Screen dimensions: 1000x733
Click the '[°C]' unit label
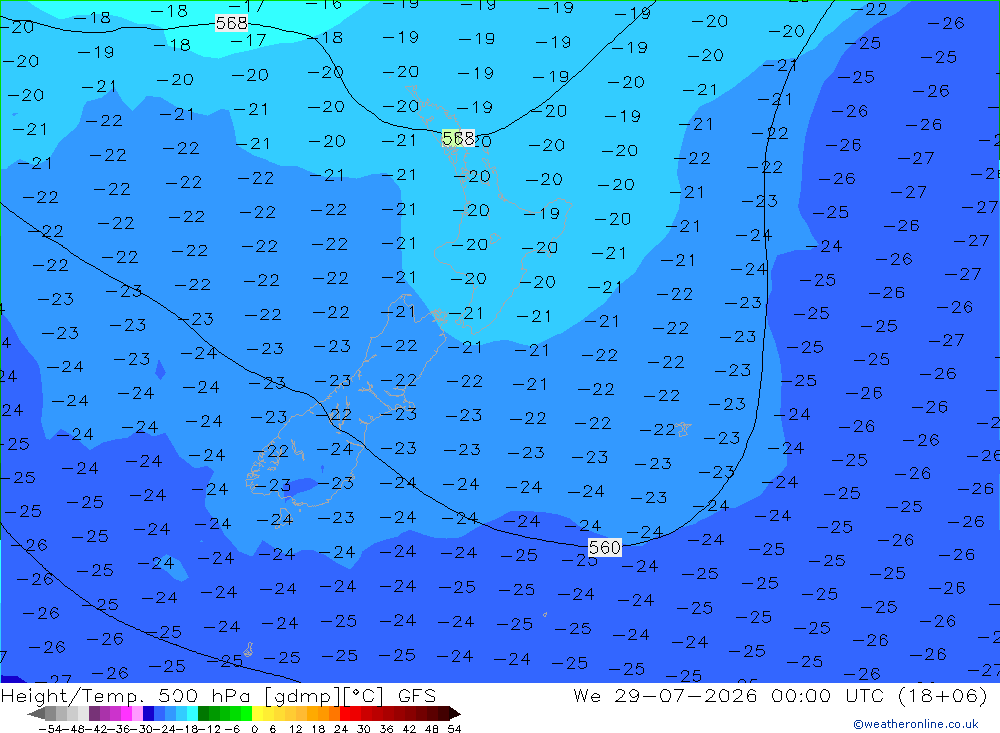point(363,696)
